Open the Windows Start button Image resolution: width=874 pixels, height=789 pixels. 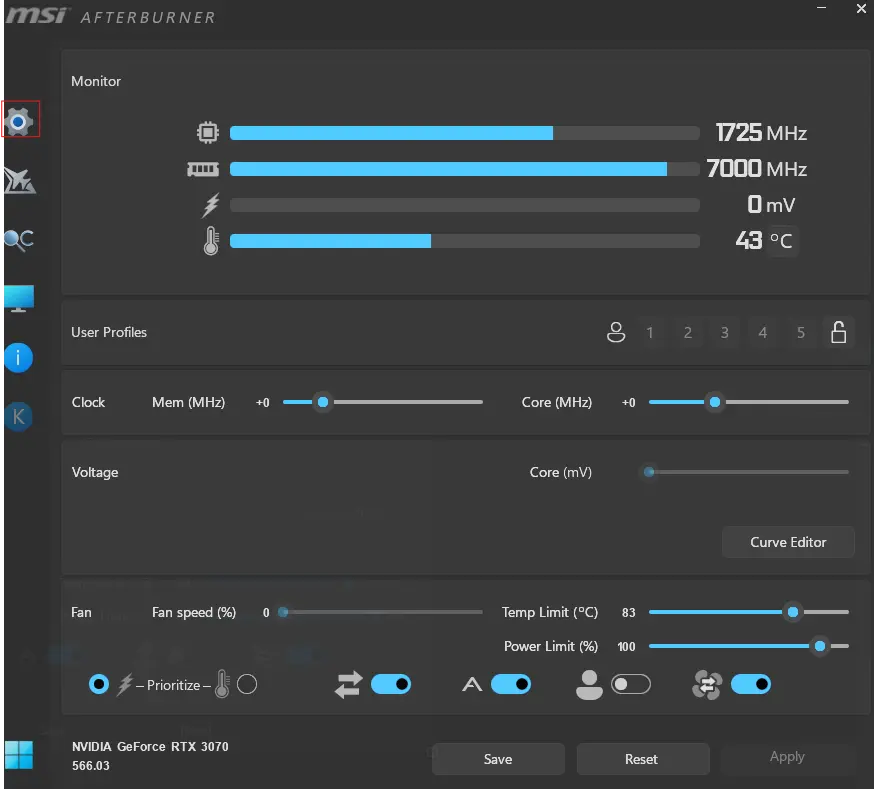(18, 755)
